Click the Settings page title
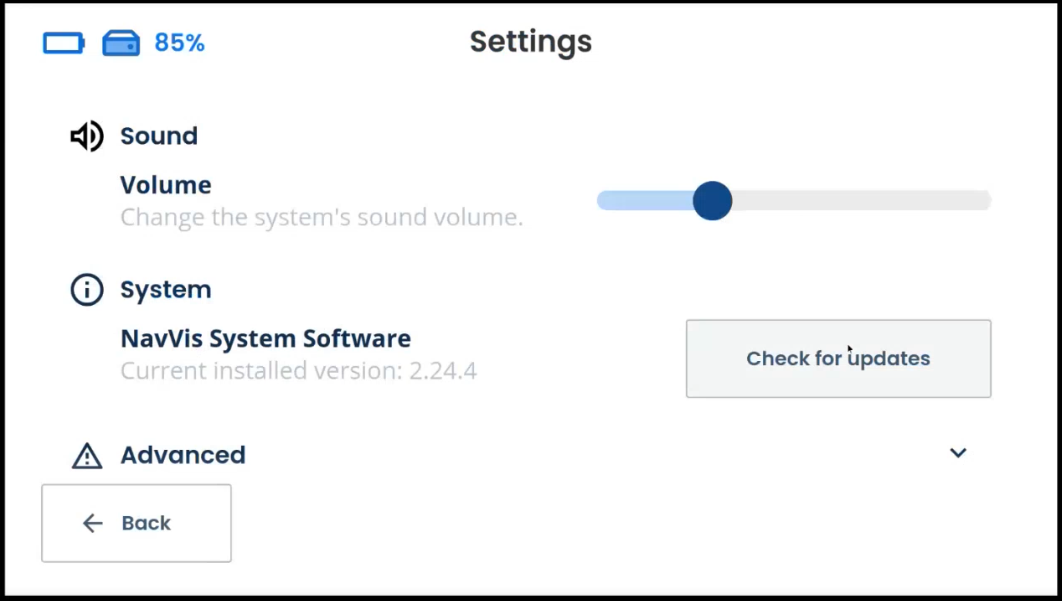 [531, 42]
